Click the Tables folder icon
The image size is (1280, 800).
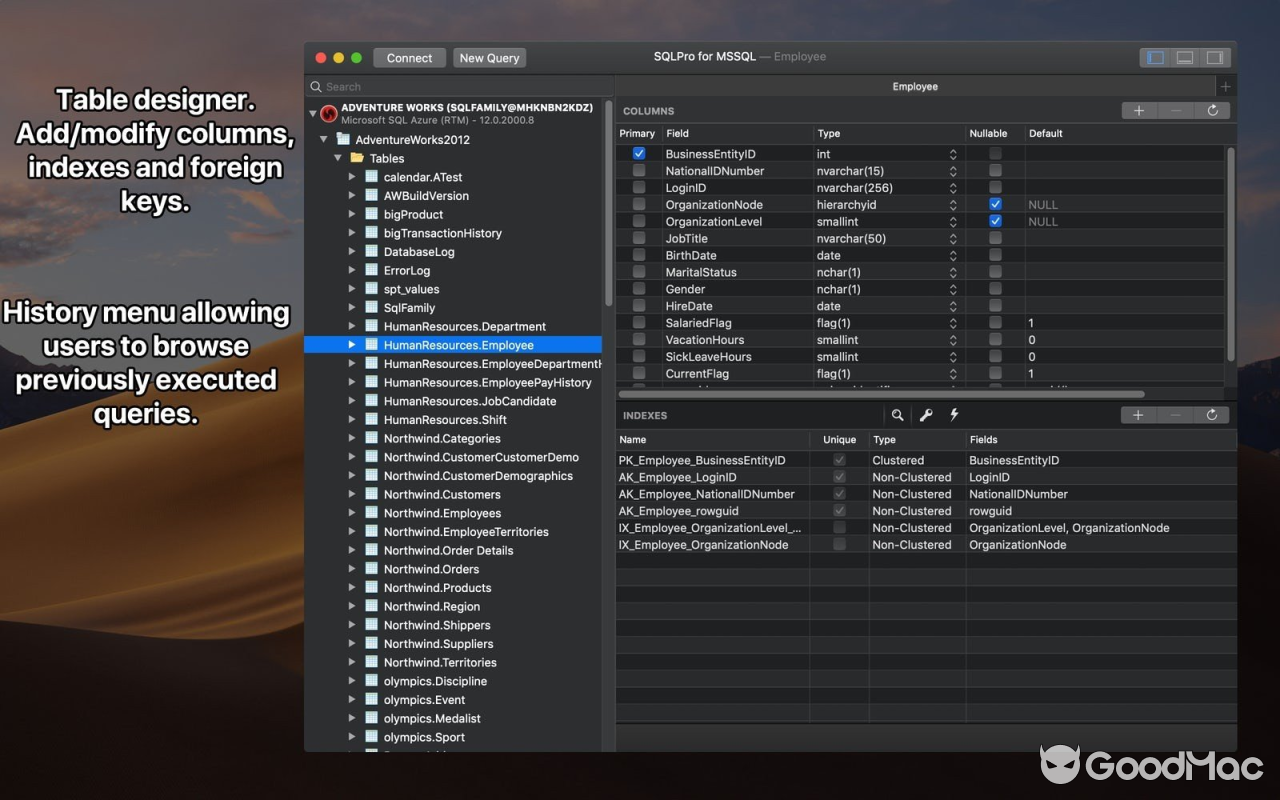pos(355,158)
